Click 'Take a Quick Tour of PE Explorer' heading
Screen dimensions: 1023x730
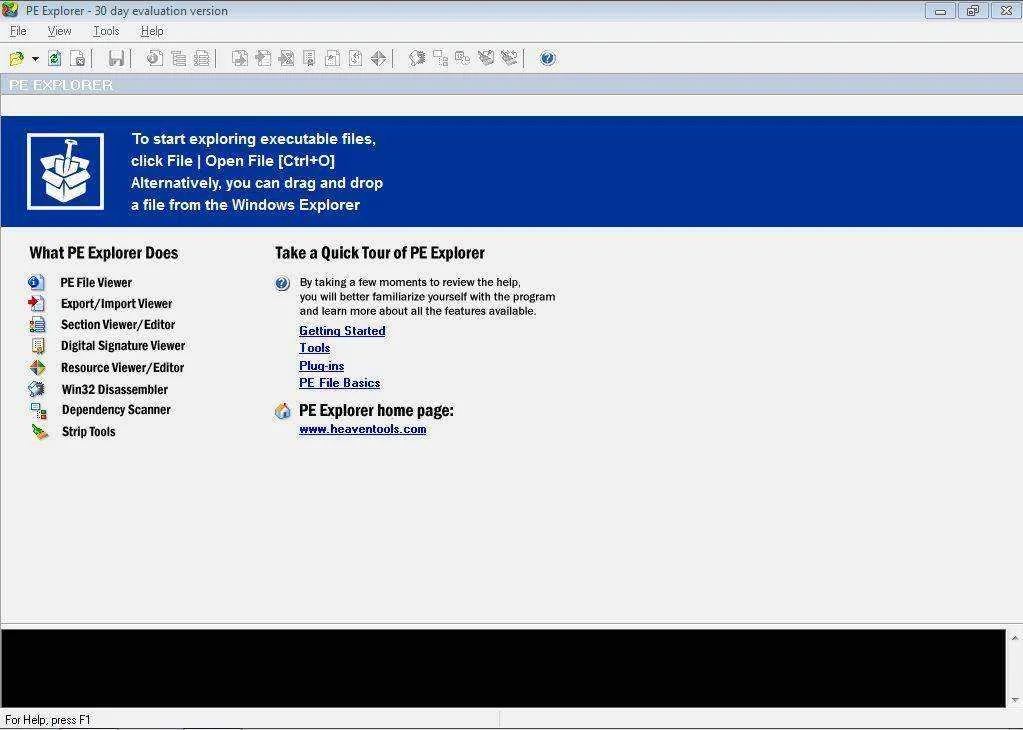click(380, 253)
